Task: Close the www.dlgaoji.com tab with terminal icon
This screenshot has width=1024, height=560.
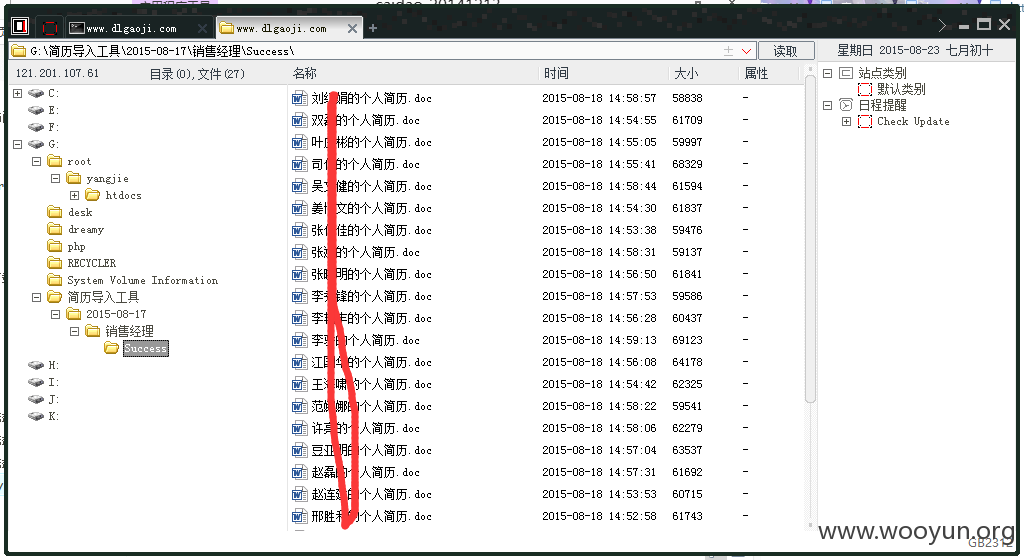Action: point(202,29)
